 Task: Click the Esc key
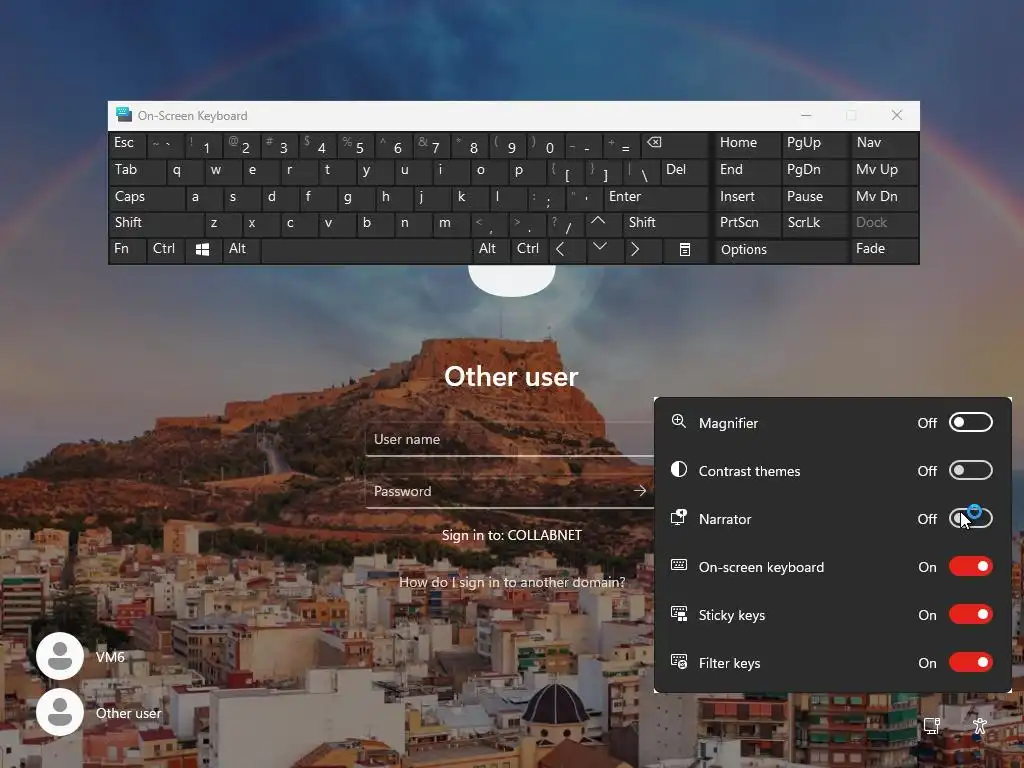click(x=127, y=144)
